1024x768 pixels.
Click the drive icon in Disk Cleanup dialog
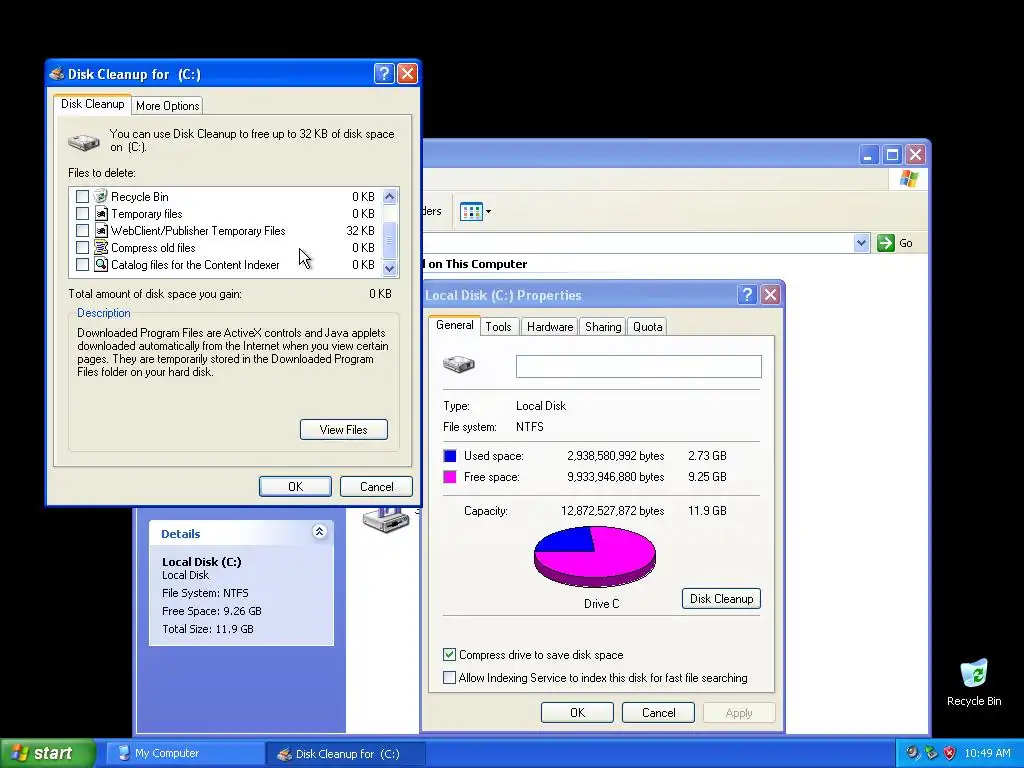(84, 142)
